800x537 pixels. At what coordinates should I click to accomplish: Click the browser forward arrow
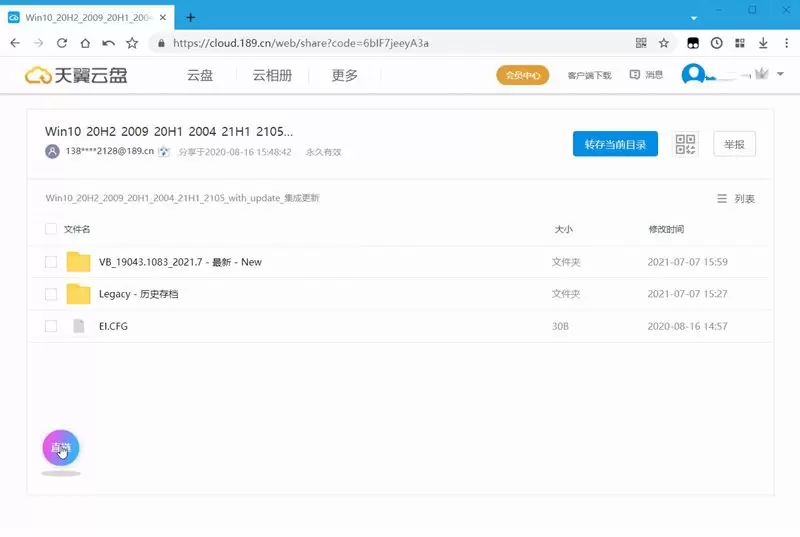coord(38,43)
